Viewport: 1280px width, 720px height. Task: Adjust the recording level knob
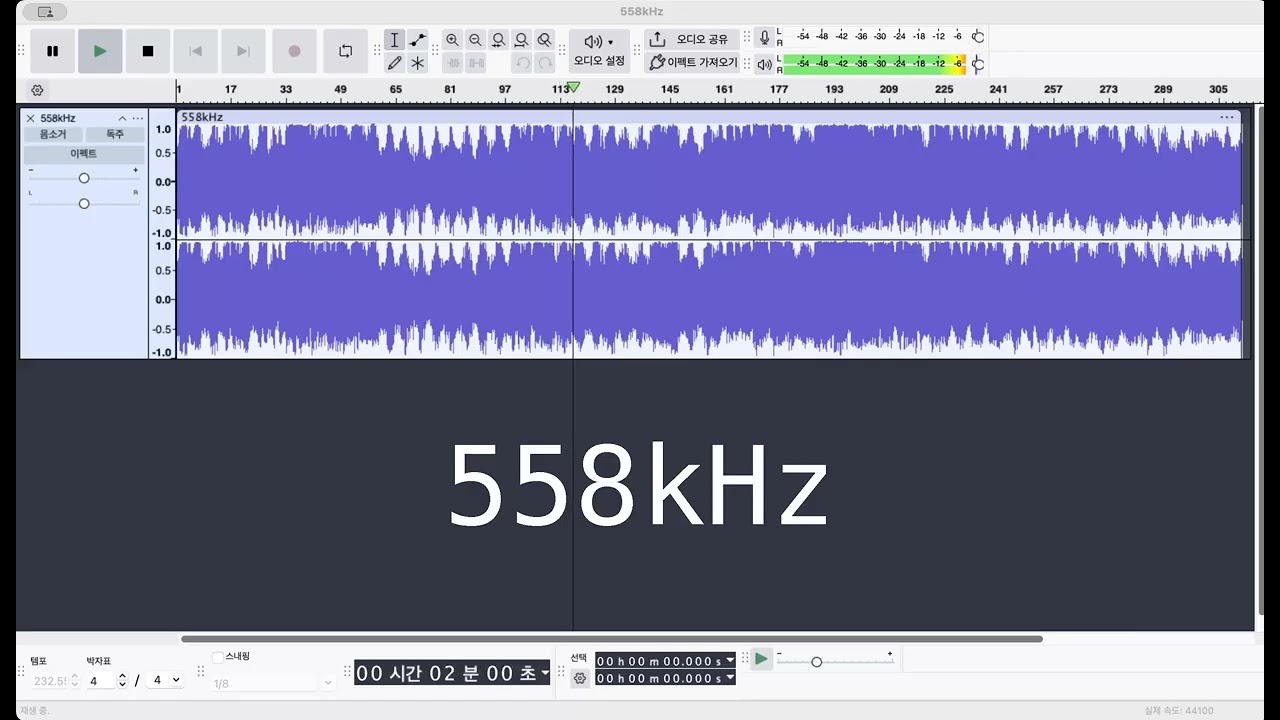click(978, 37)
